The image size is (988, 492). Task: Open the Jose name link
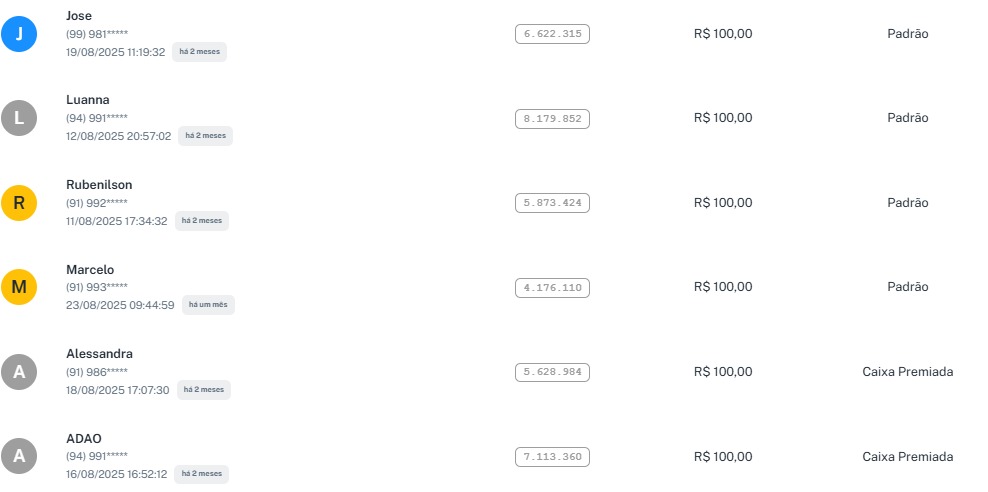point(79,16)
